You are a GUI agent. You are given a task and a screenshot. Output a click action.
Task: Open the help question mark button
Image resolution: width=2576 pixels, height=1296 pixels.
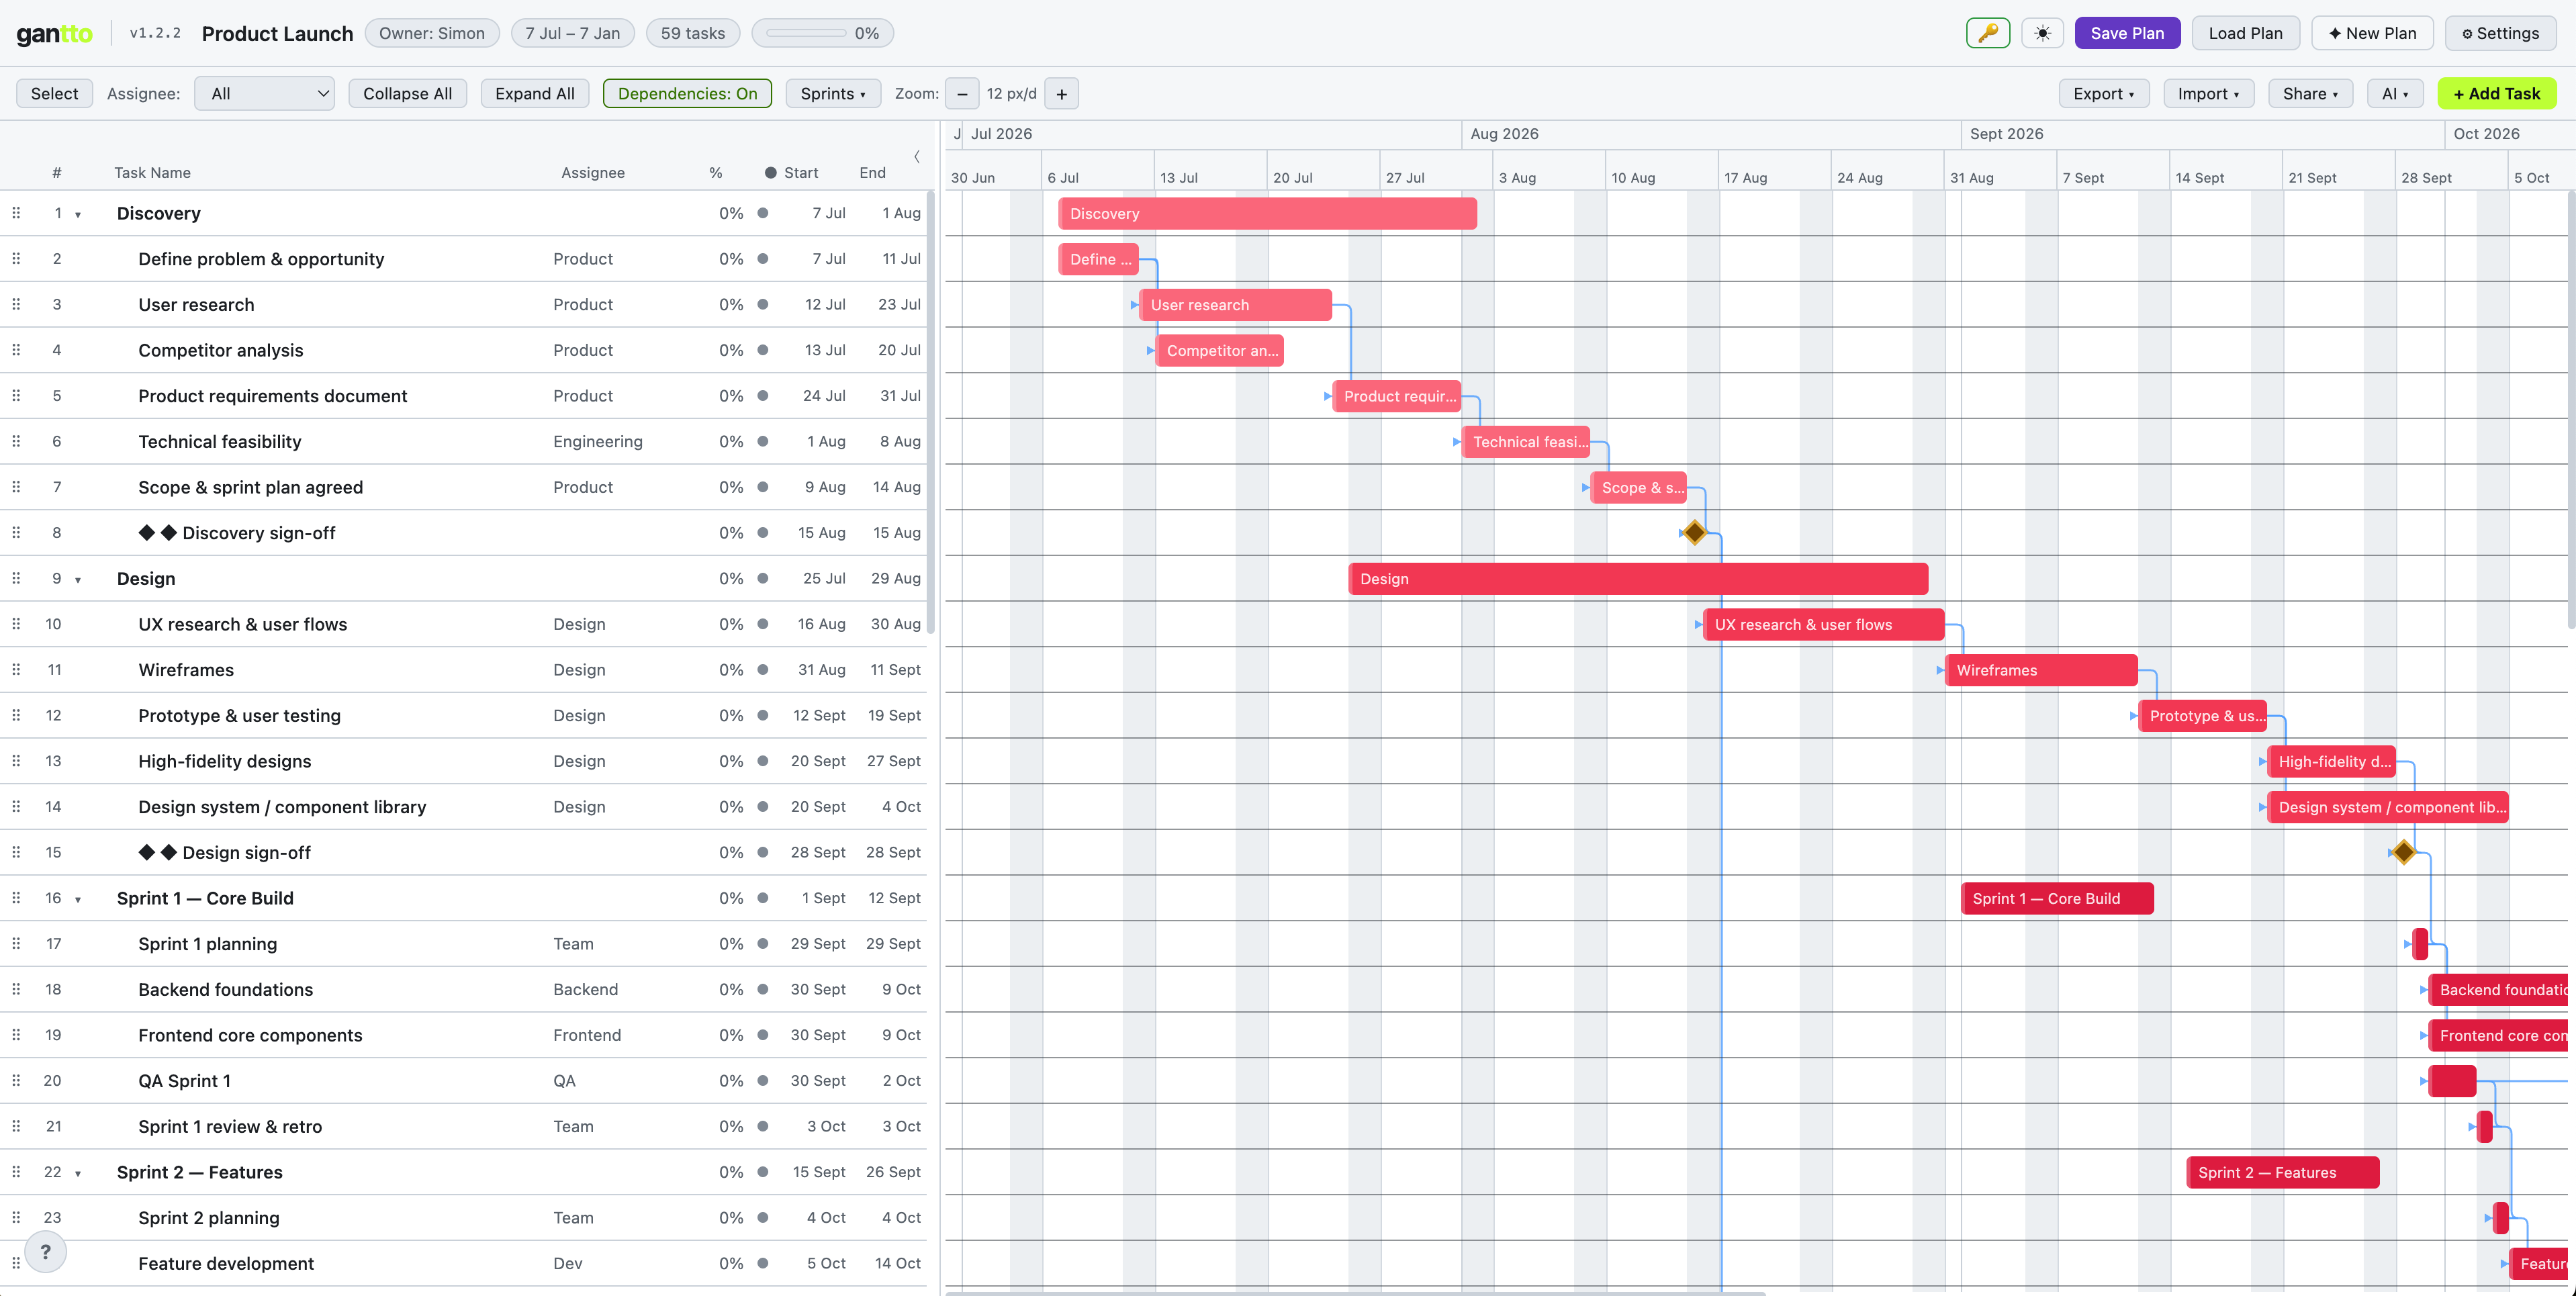(45, 1252)
